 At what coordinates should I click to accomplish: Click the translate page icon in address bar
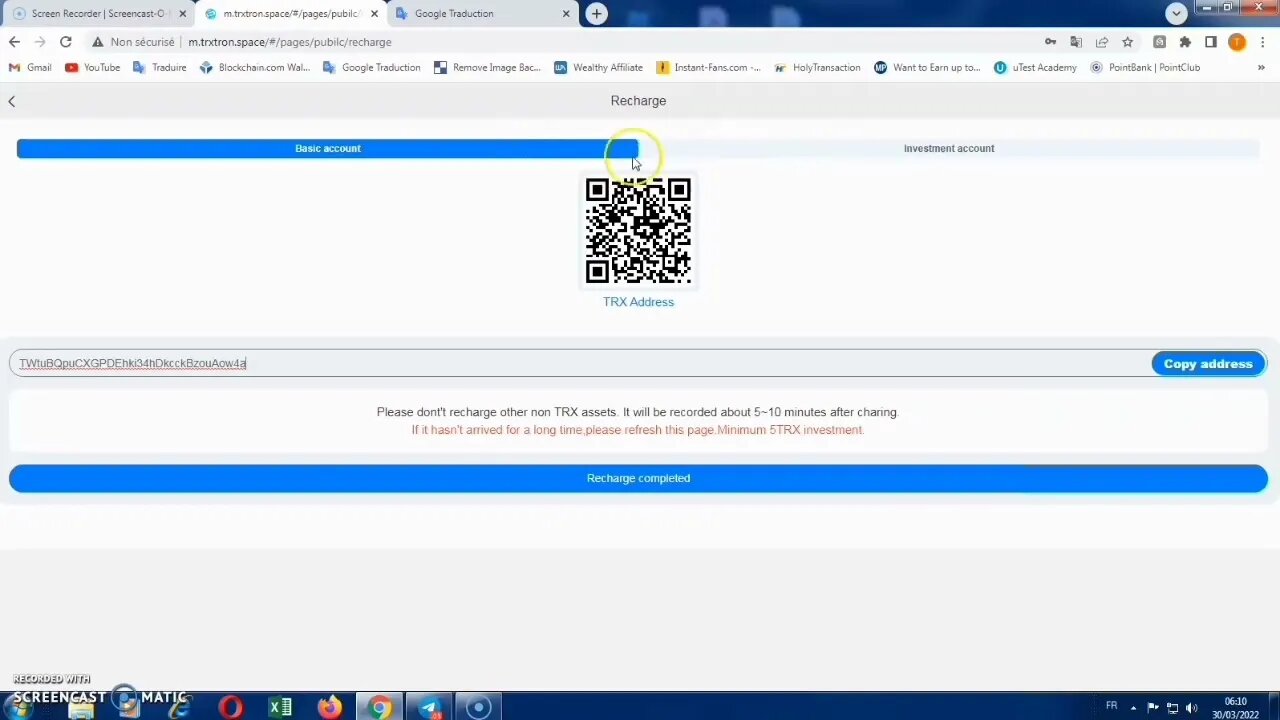click(1076, 42)
